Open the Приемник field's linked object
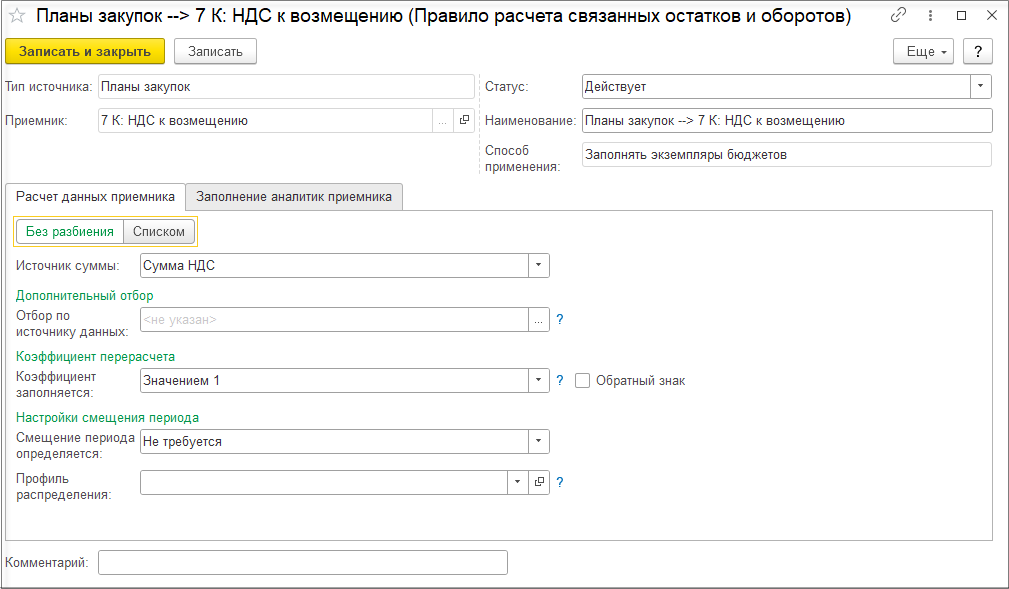1009x589 pixels. click(464, 121)
